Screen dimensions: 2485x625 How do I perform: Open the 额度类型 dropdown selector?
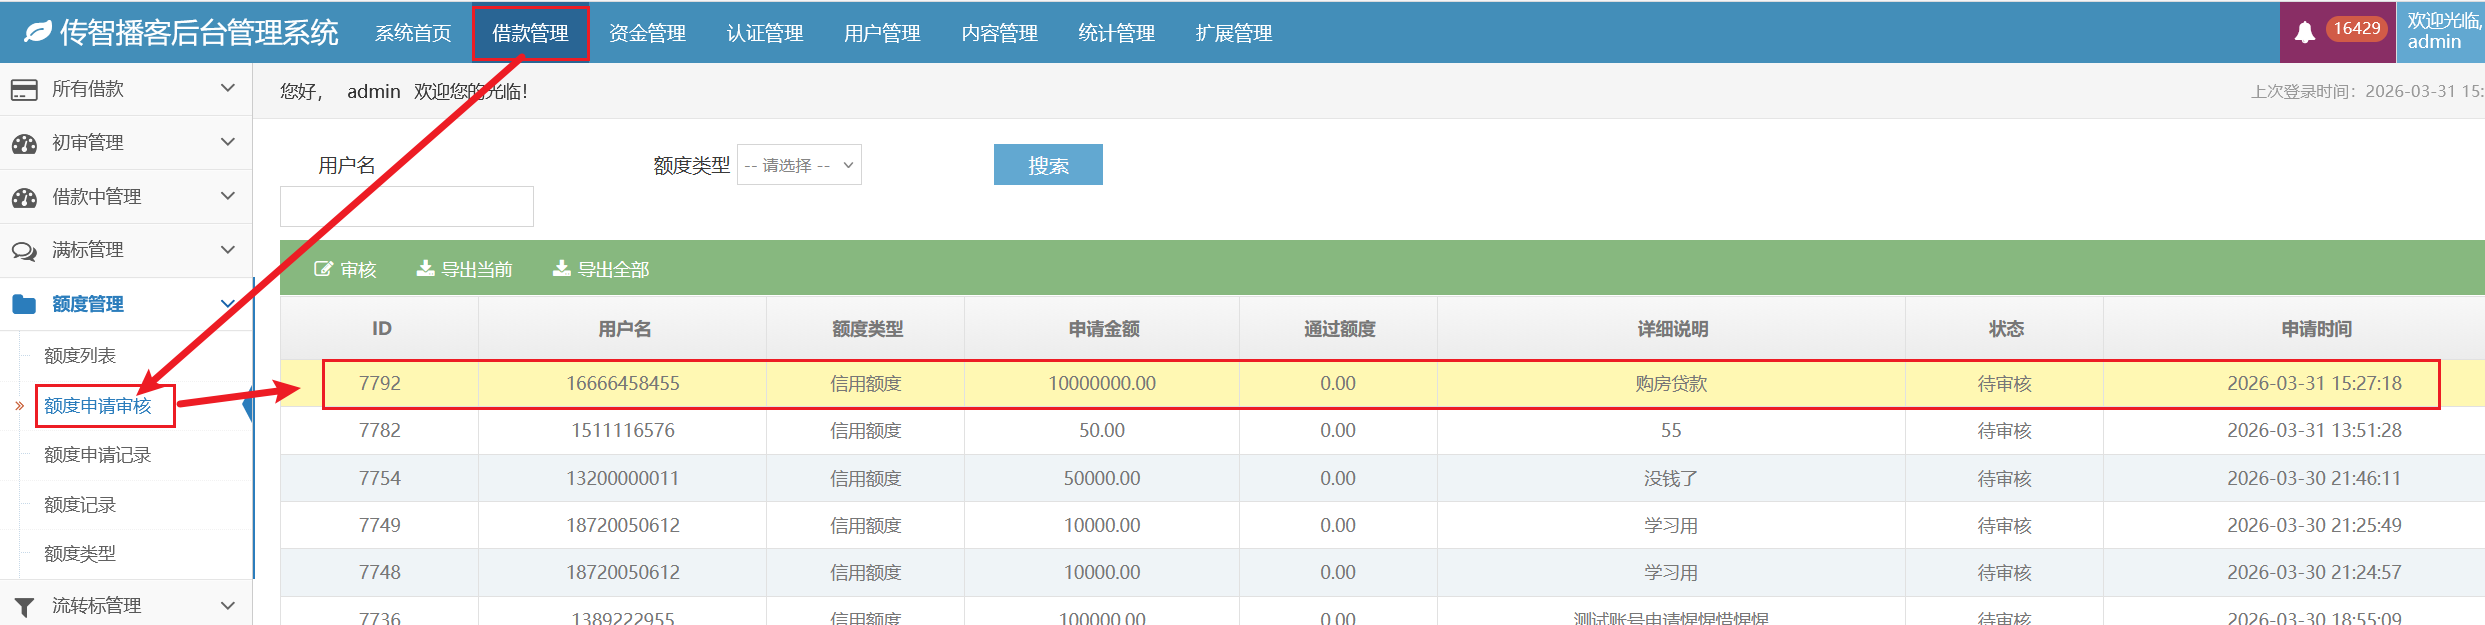tap(799, 165)
